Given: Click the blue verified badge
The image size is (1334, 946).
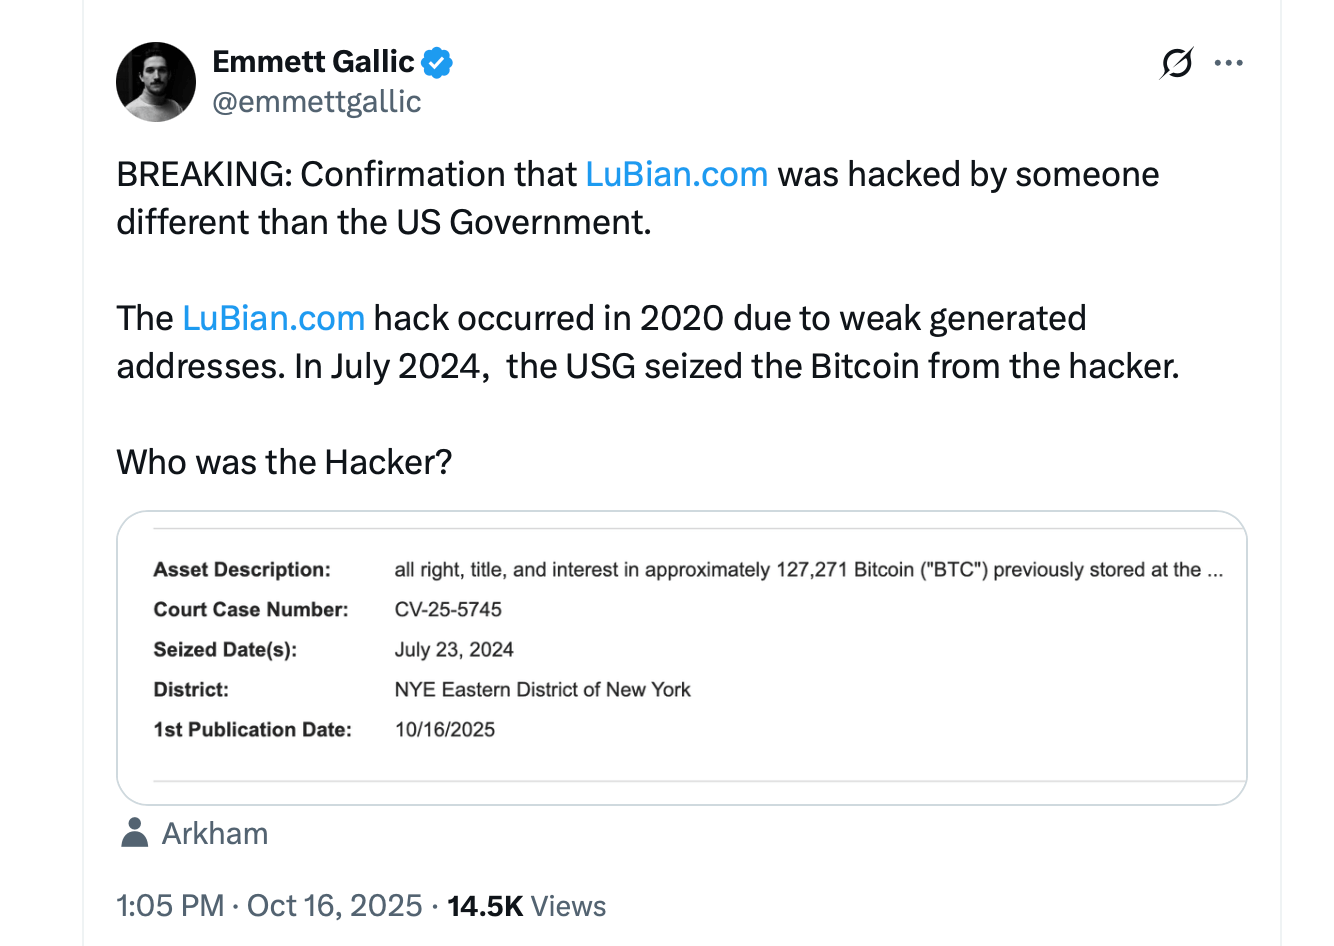Looking at the screenshot, I should (436, 63).
